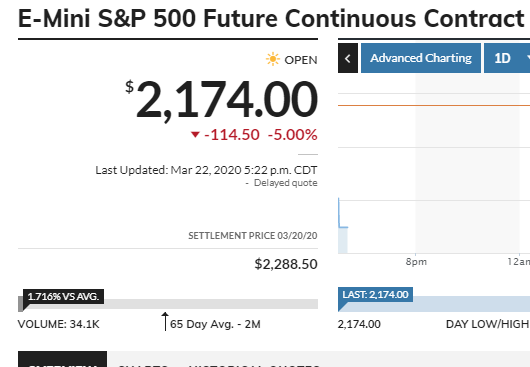Click the -5.00% percent change value

292,134
